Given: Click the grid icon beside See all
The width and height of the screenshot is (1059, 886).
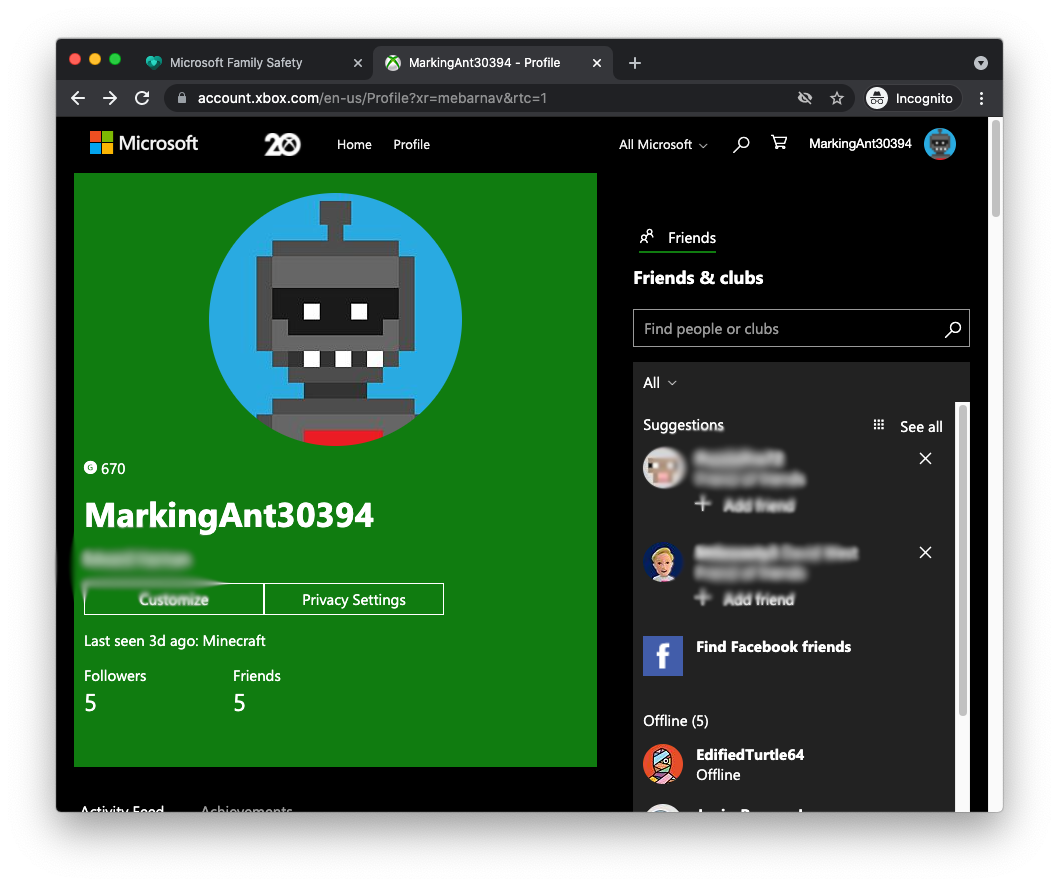Looking at the screenshot, I should coord(878,425).
